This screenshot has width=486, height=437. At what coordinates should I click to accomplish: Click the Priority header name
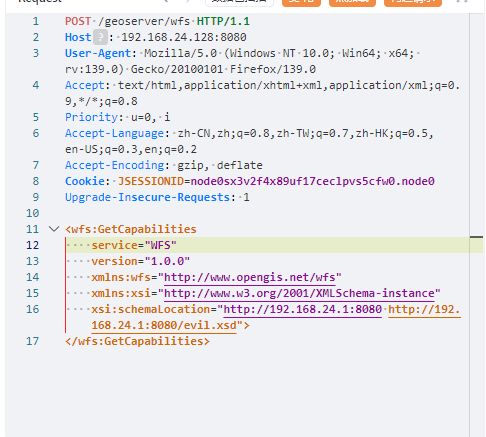[91, 117]
